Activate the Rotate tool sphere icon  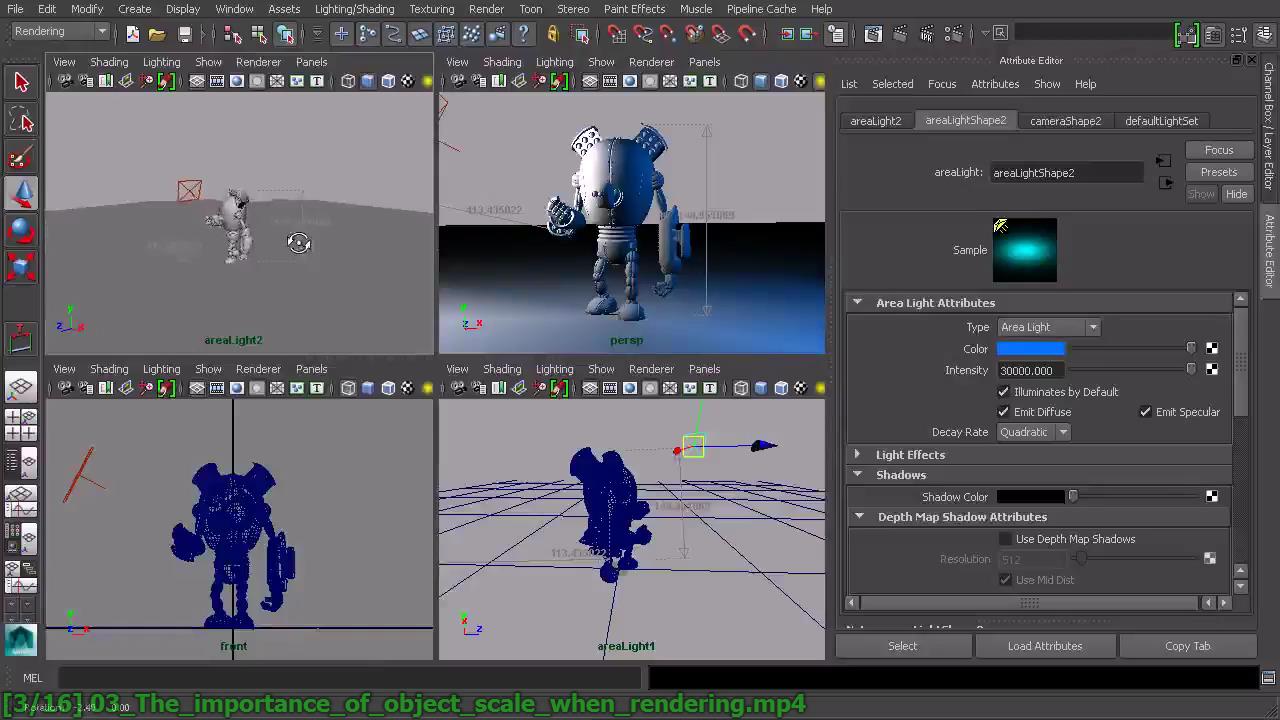point(21,231)
